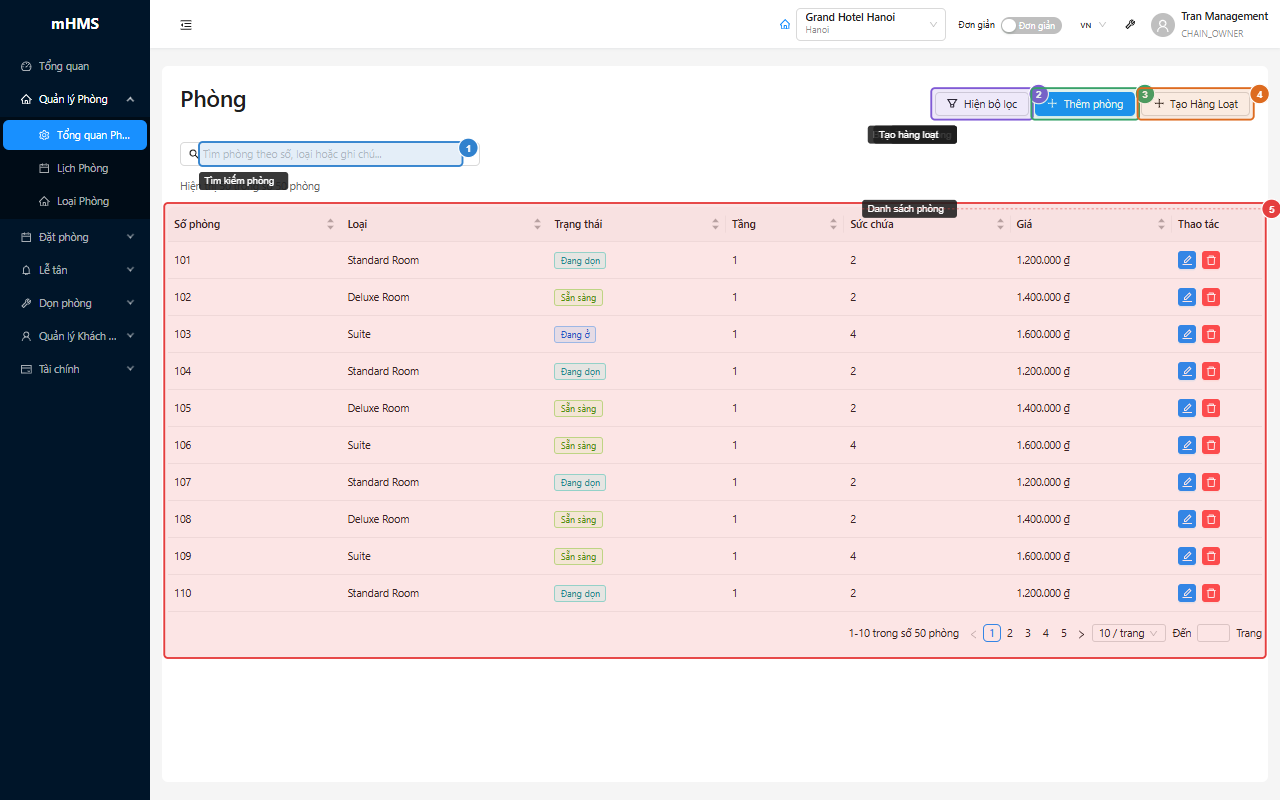Delete room 102 with trash icon

click(x=1211, y=297)
